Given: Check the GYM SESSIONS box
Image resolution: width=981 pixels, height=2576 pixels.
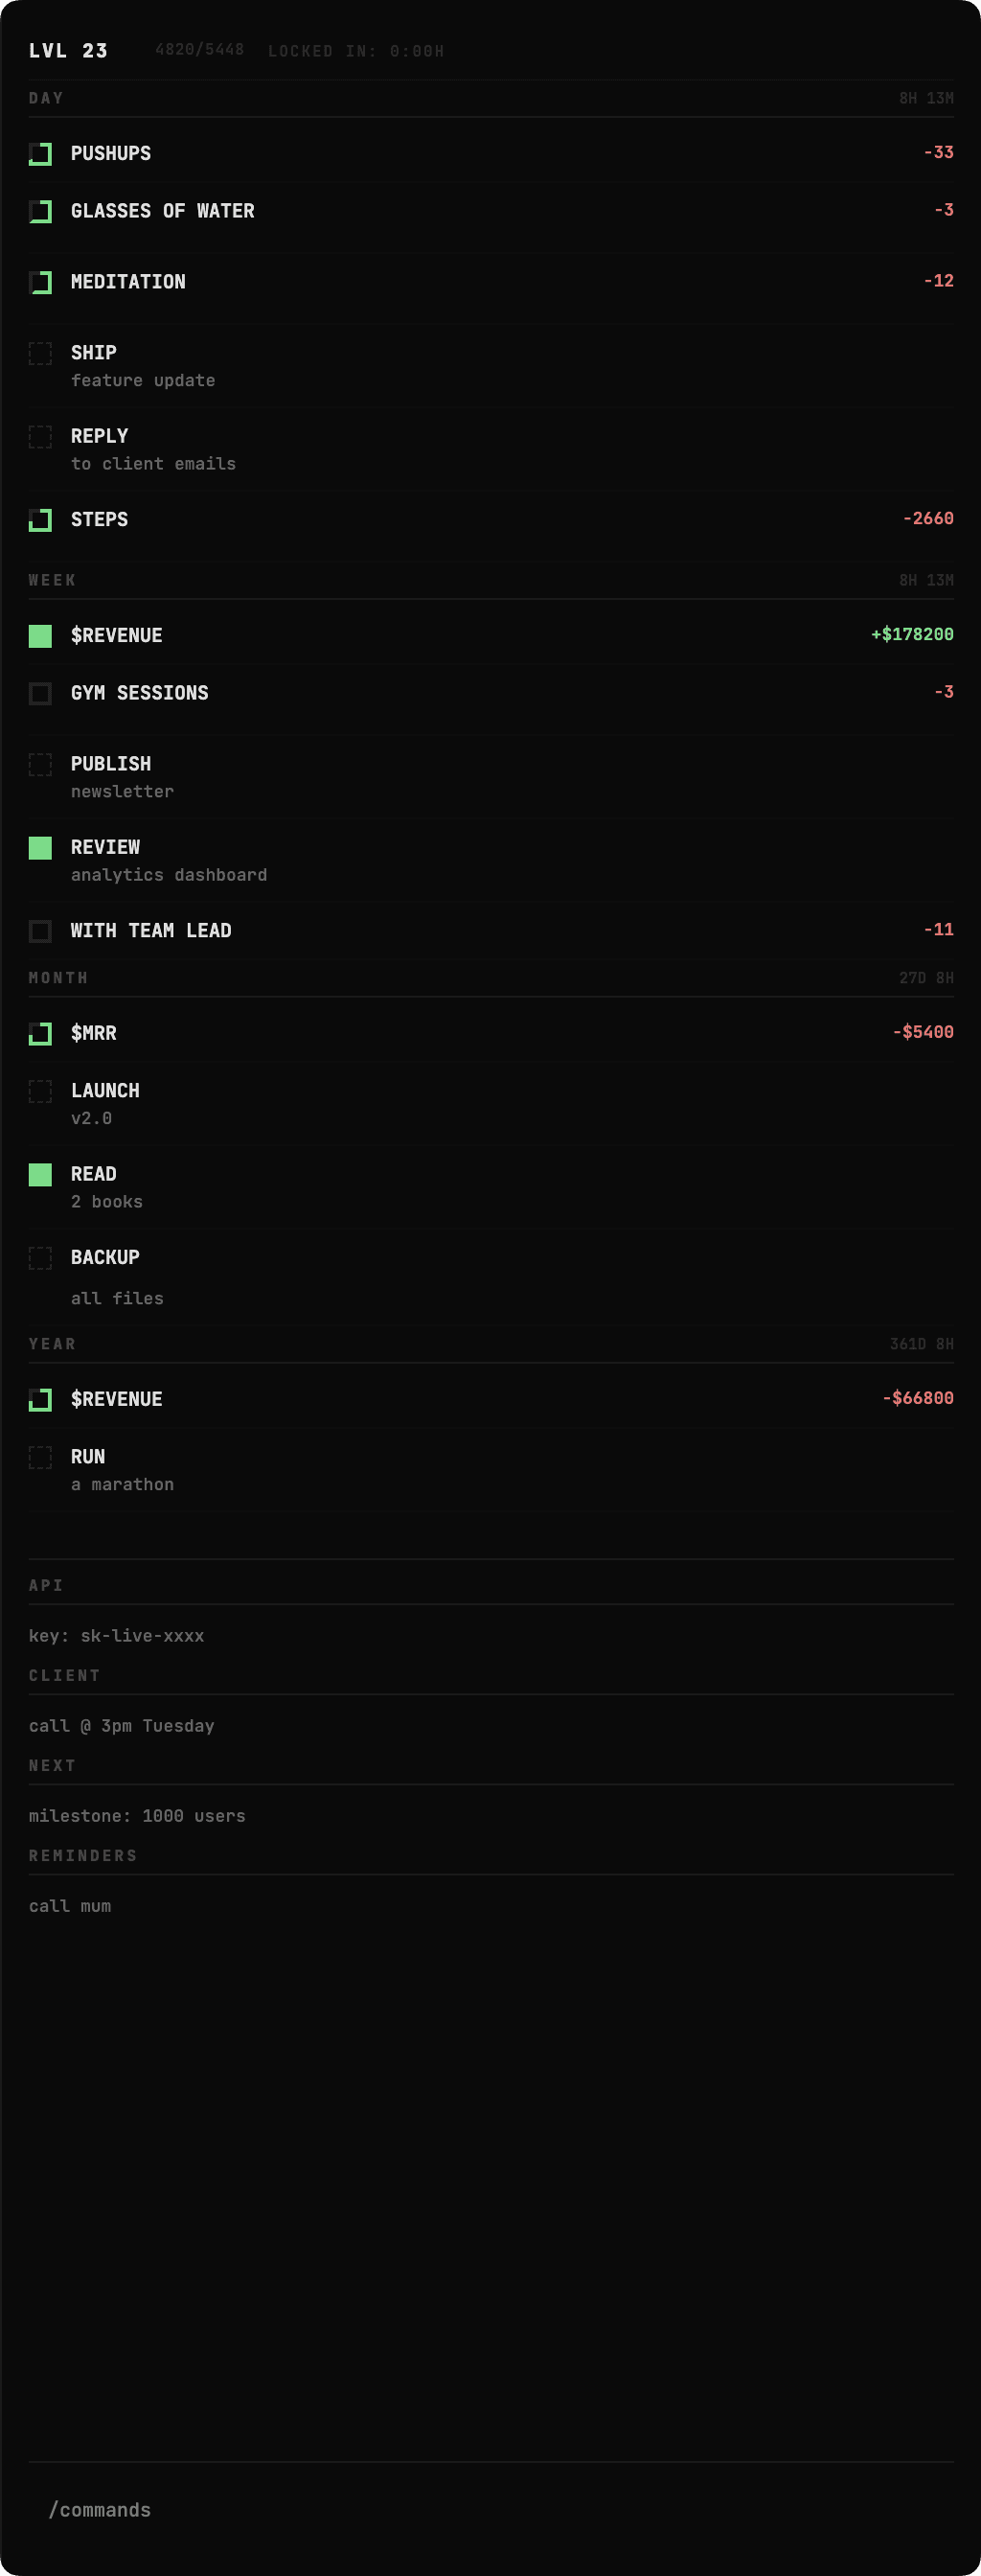Looking at the screenshot, I should click(41, 694).
